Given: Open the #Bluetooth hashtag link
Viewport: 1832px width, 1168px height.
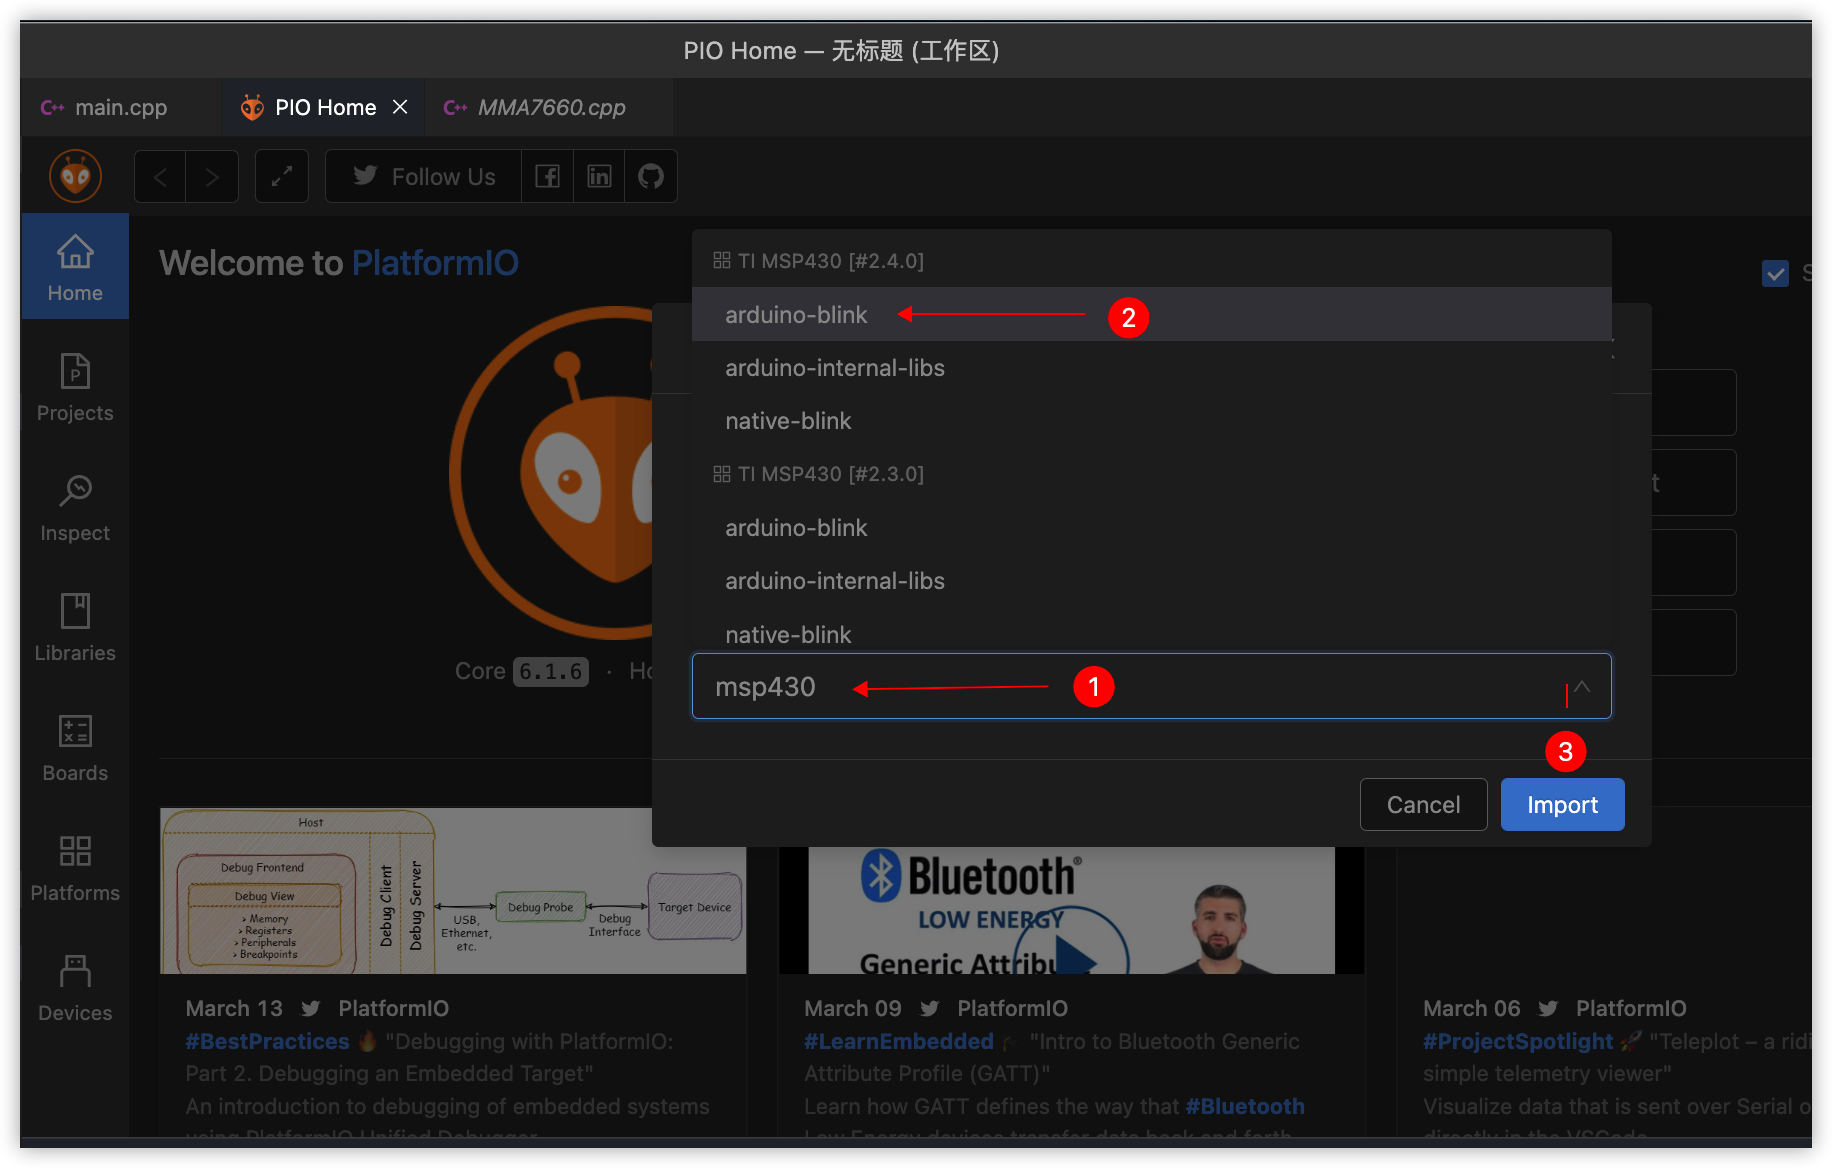Looking at the screenshot, I should click(x=1245, y=1106).
